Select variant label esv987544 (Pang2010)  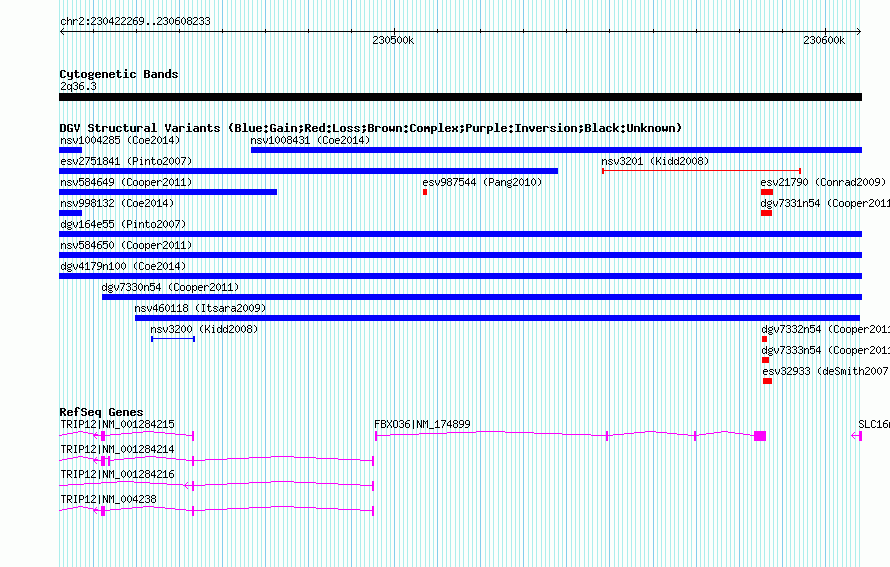coord(482,182)
